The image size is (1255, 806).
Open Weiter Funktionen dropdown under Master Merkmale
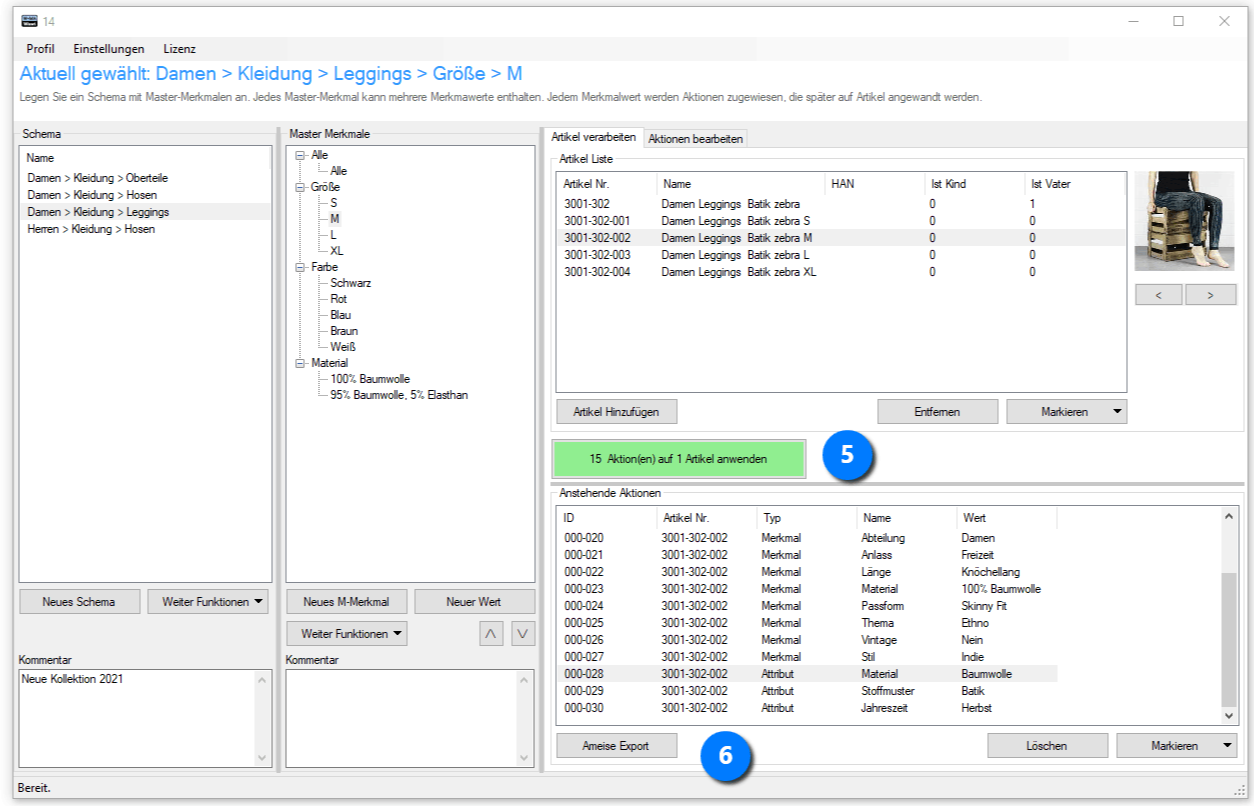click(347, 634)
